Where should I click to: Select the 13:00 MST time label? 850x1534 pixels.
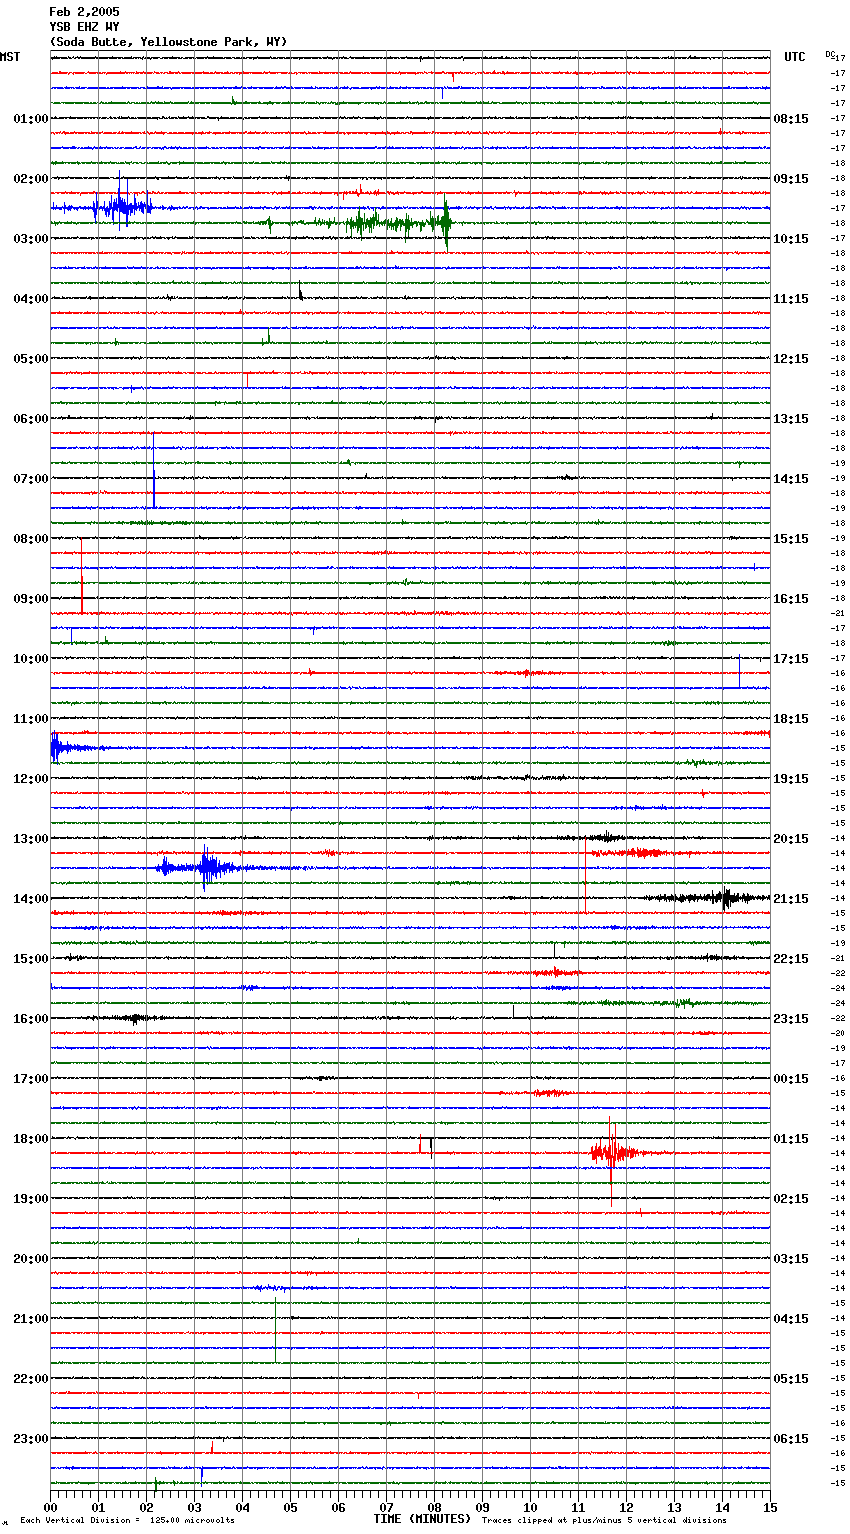point(30,839)
